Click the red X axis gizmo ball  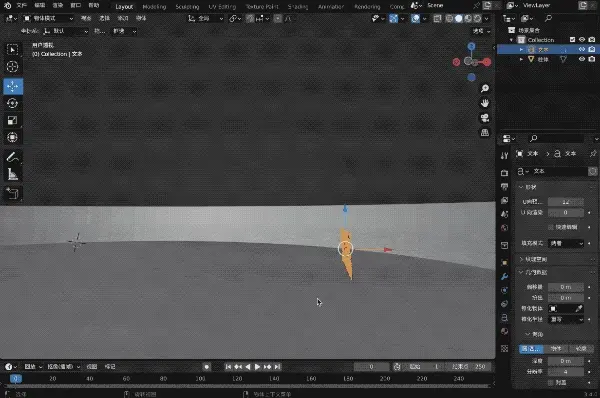click(x=486, y=62)
